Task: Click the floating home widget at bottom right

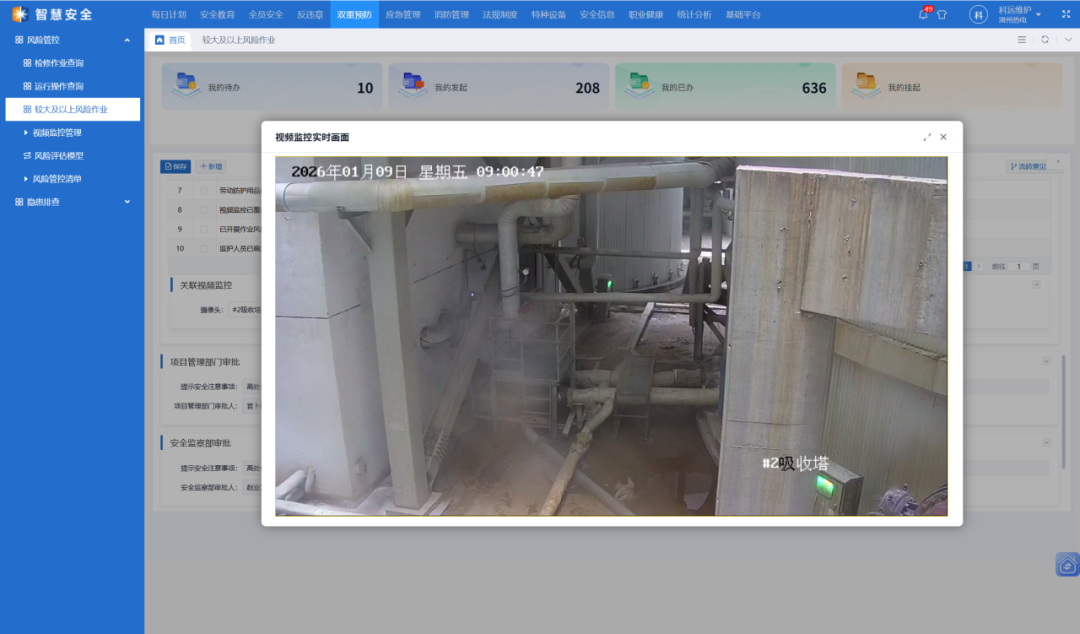Action: coord(1067,564)
